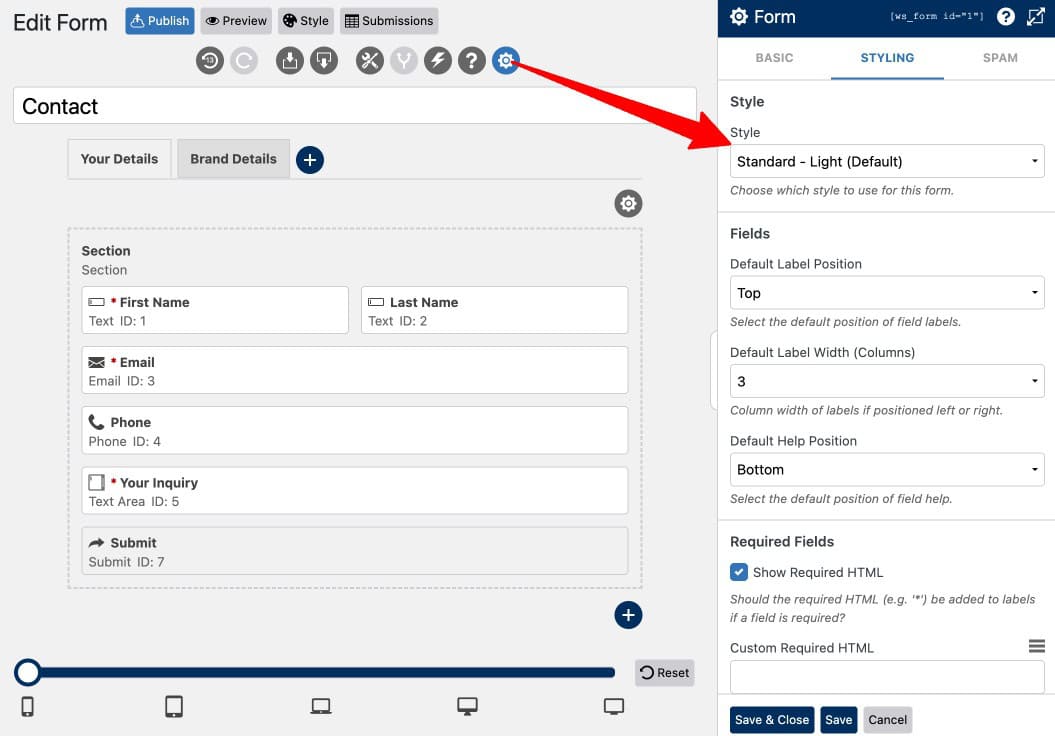Viewport: 1055px width, 736px height.
Task: Select the large screen breakpoint icon
Action: pos(614,706)
